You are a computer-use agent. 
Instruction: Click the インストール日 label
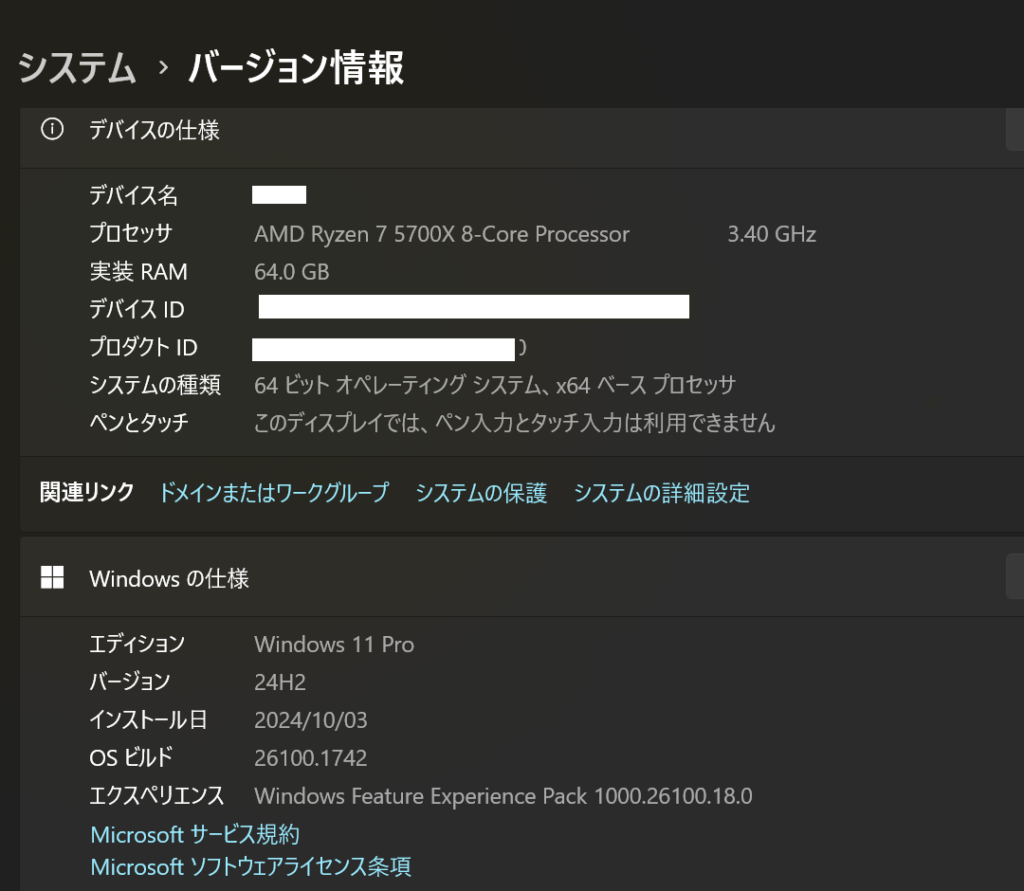coord(148,719)
